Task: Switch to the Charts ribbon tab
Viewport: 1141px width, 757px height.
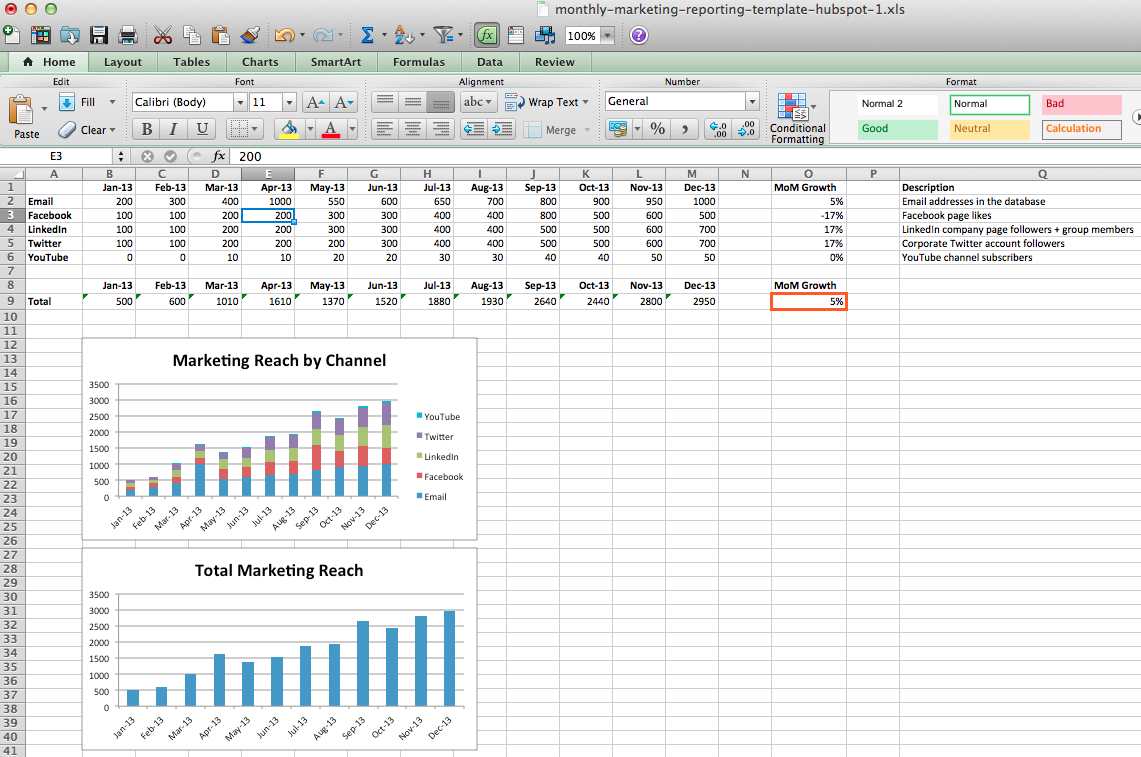Action: click(260, 62)
